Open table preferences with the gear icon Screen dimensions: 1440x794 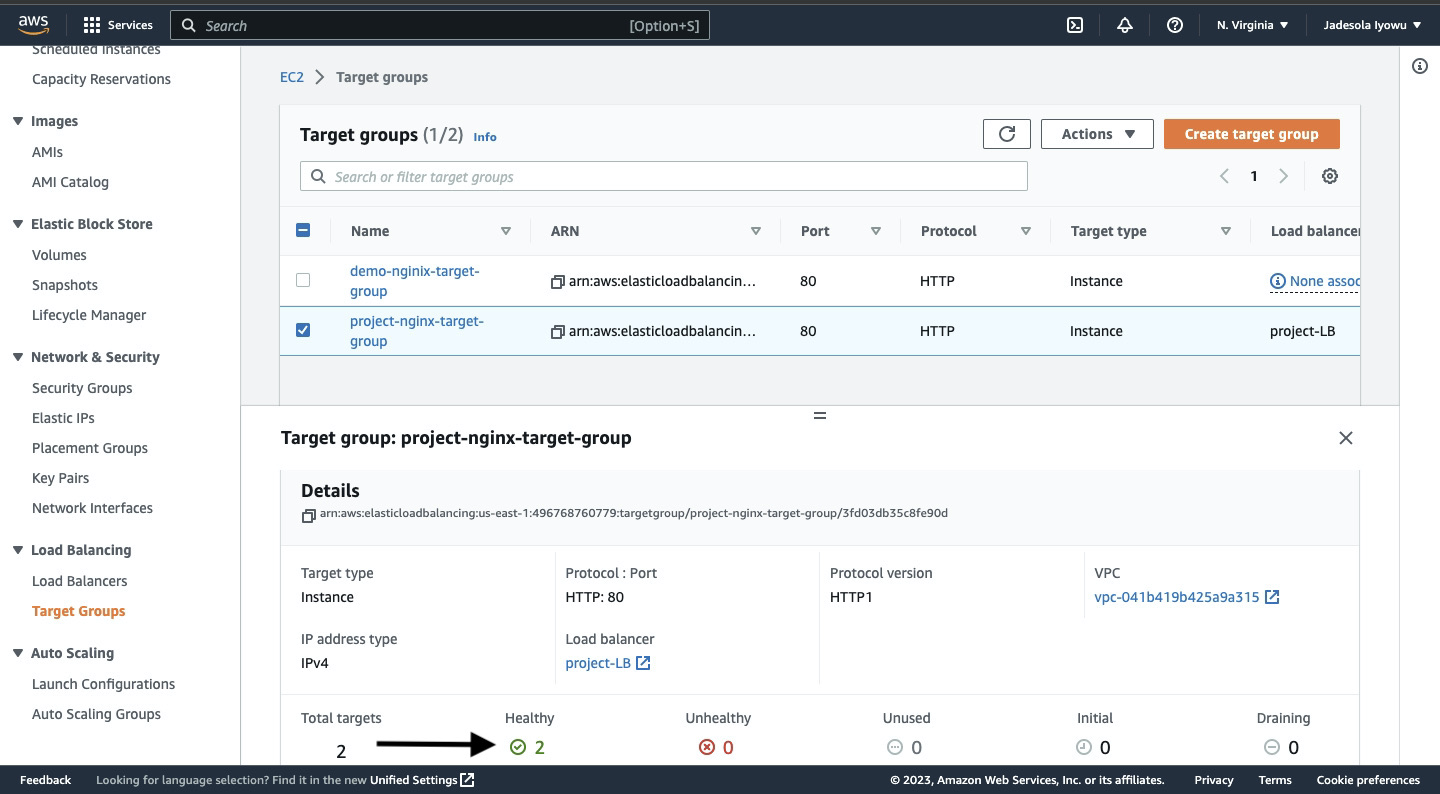click(x=1330, y=175)
